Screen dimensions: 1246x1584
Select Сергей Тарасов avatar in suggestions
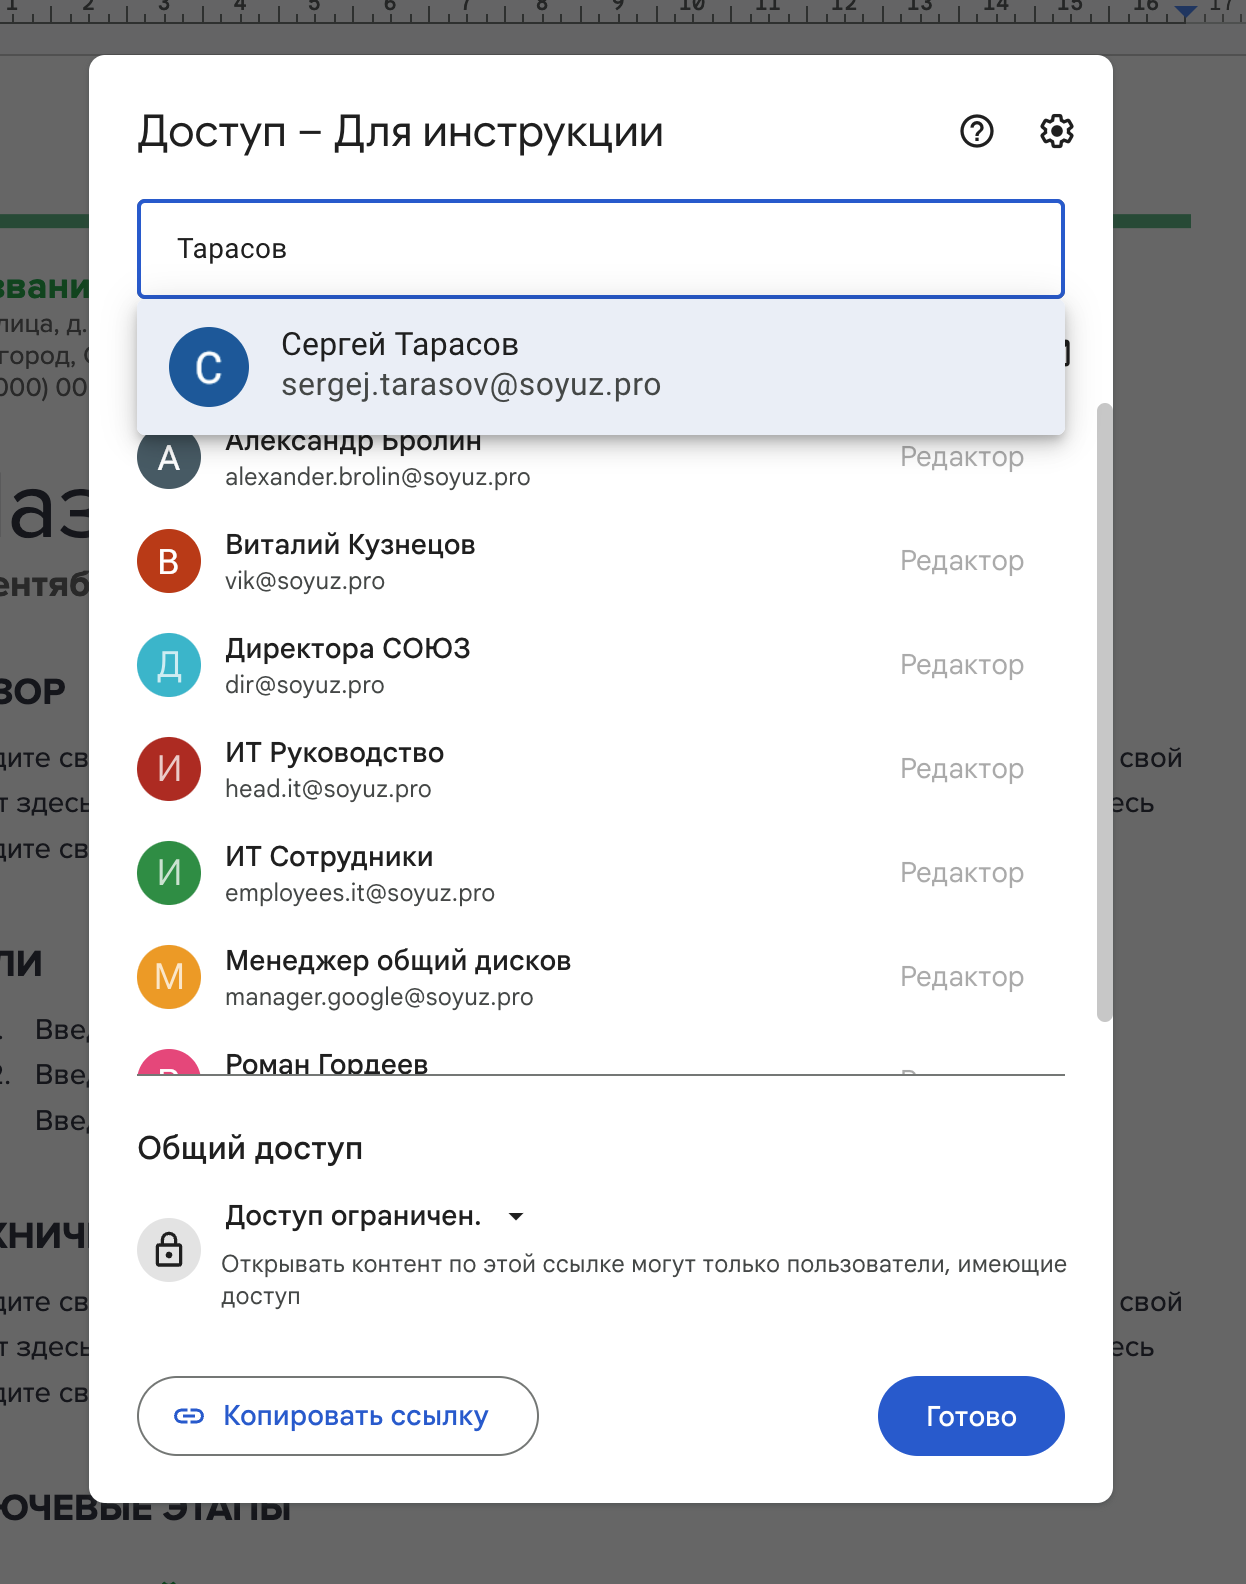coord(209,367)
